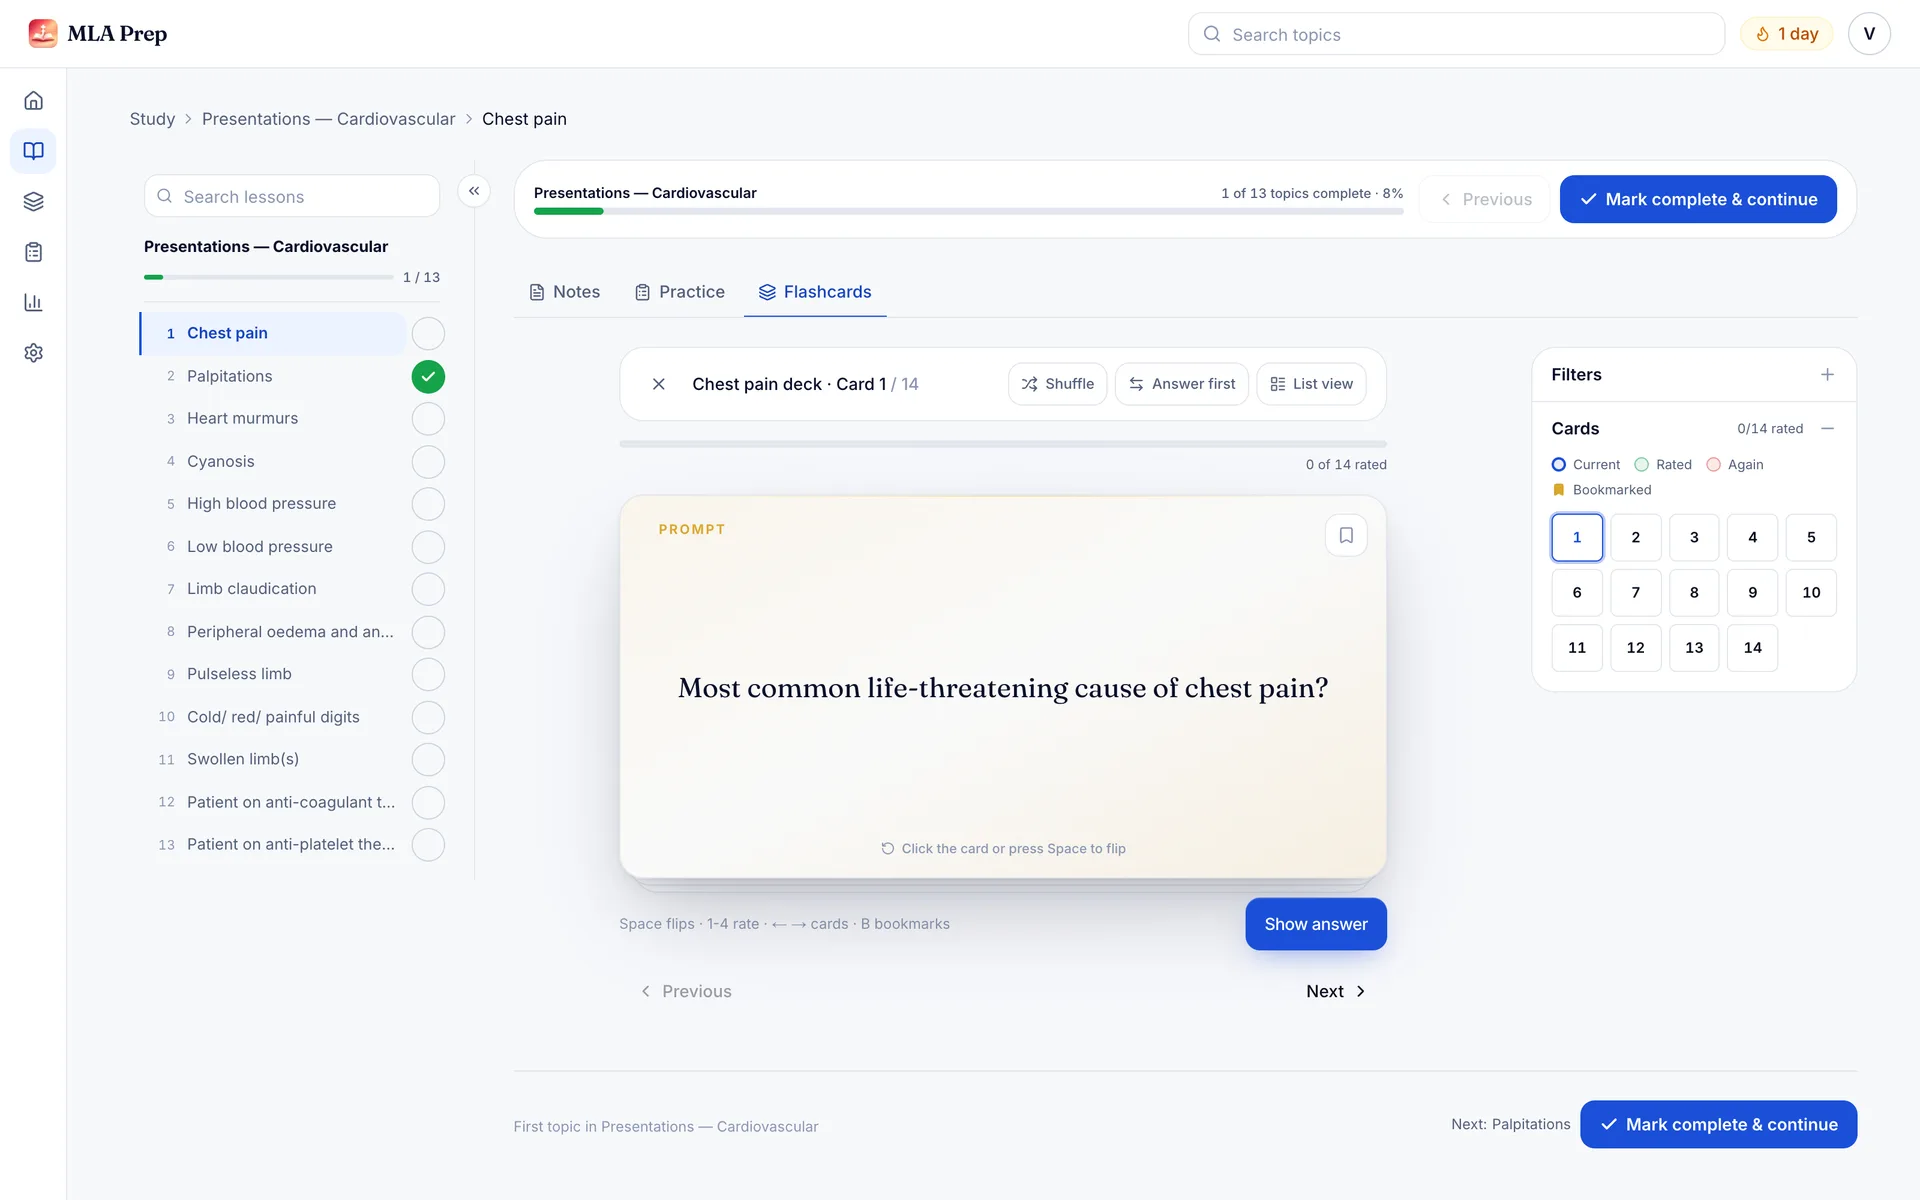Open the Home icon in sidebar
Viewport: 1920px width, 1200px height.
(33, 101)
